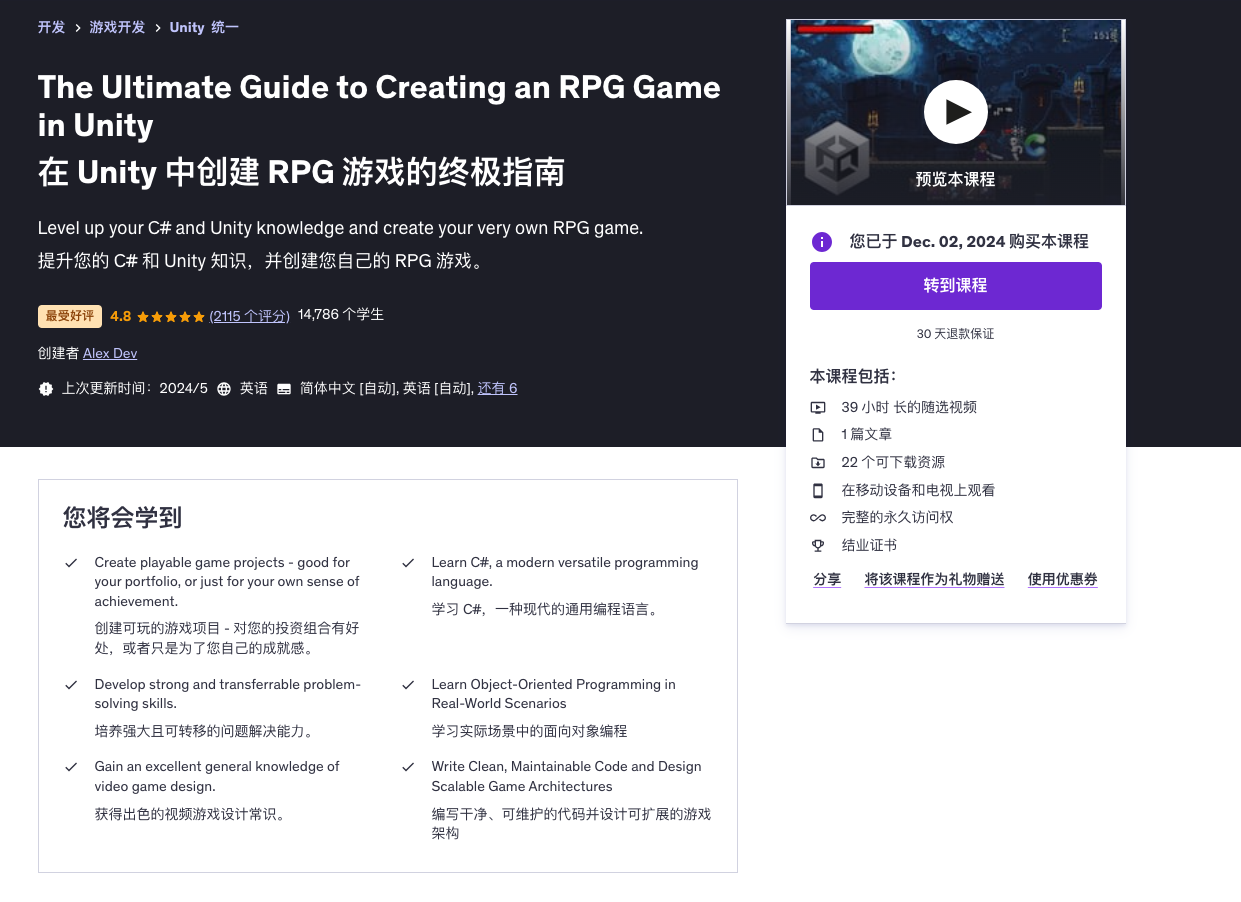Click the 创建者 label
Screen dimensions: 1241x902
pyautogui.click(x=58, y=353)
